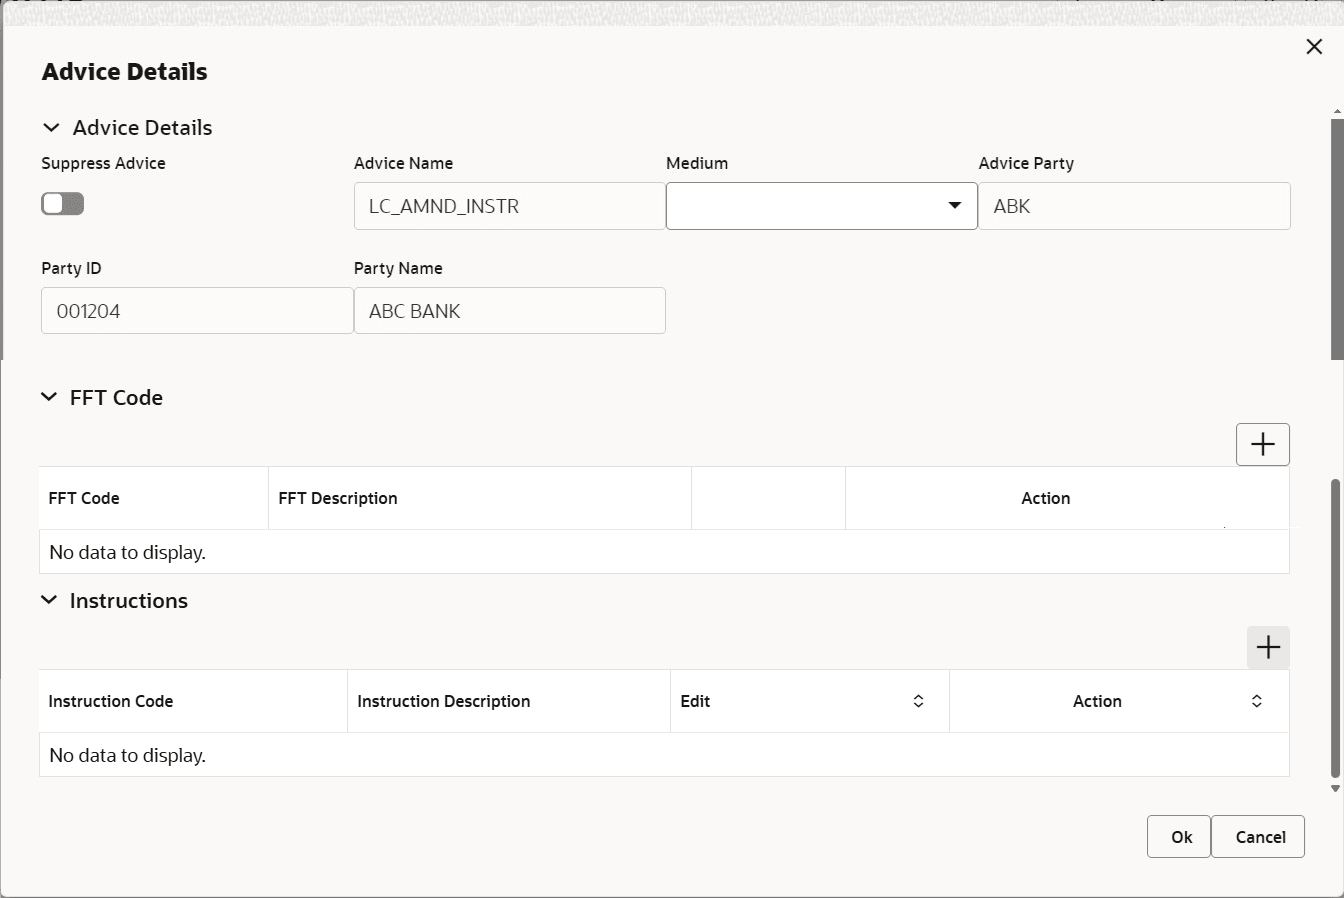Click the FFT table Action column header
The height and width of the screenshot is (898, 1344).
point(1067,498)
